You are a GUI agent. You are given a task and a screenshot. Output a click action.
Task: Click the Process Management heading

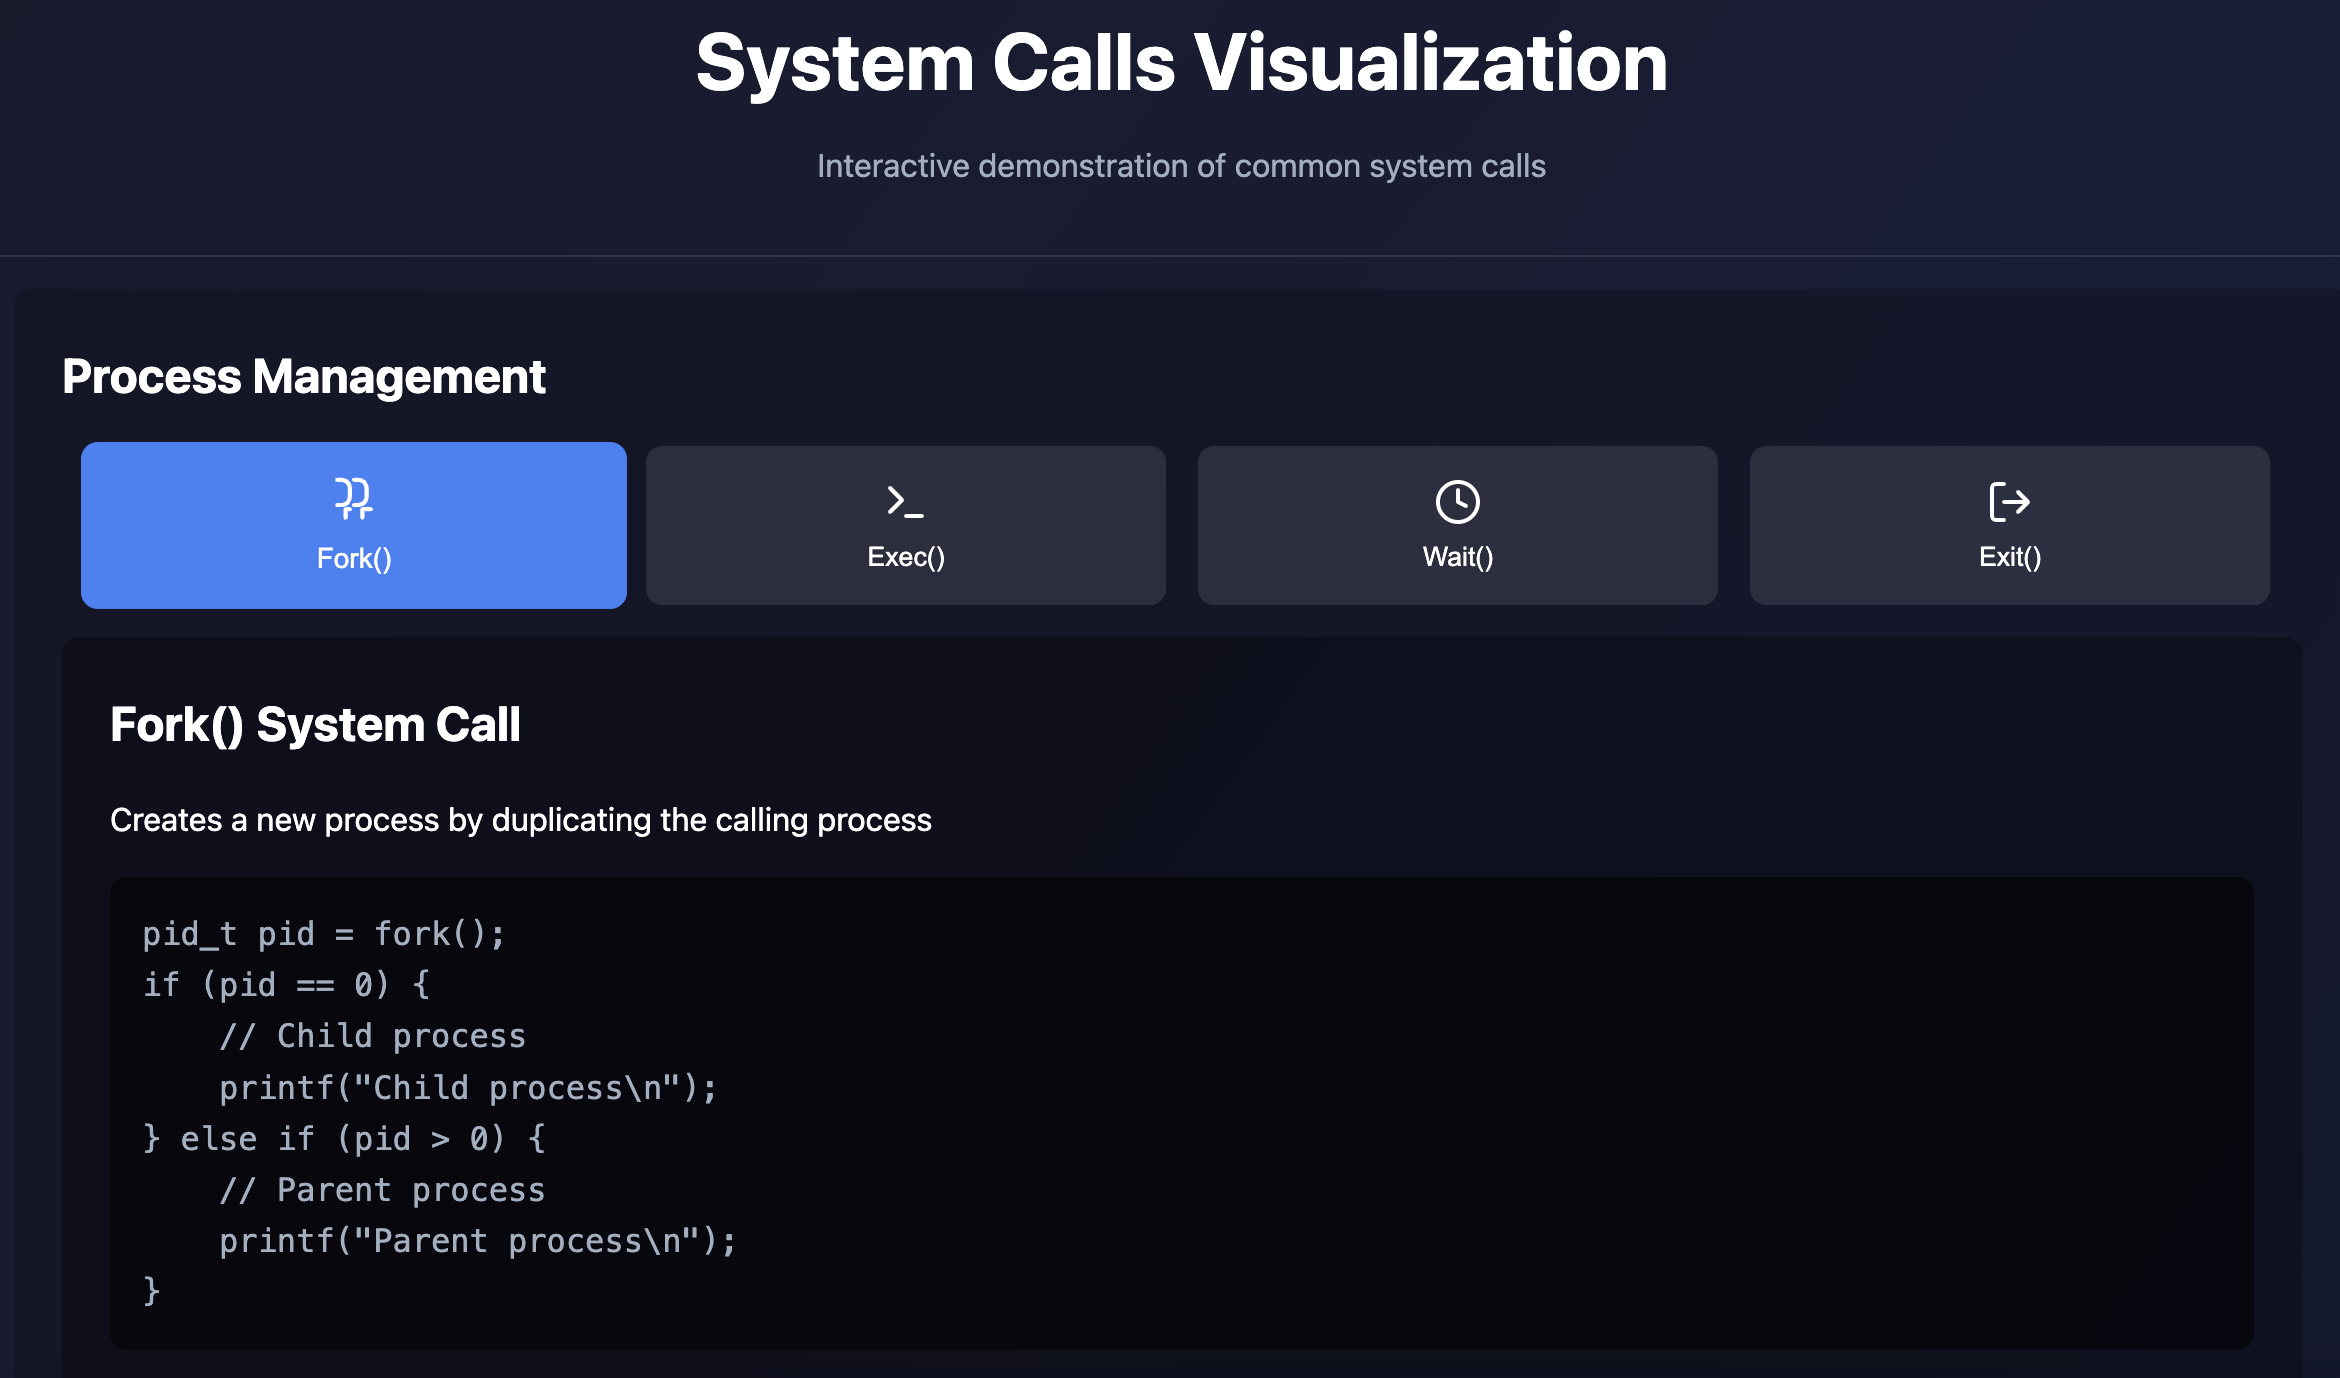304,377
